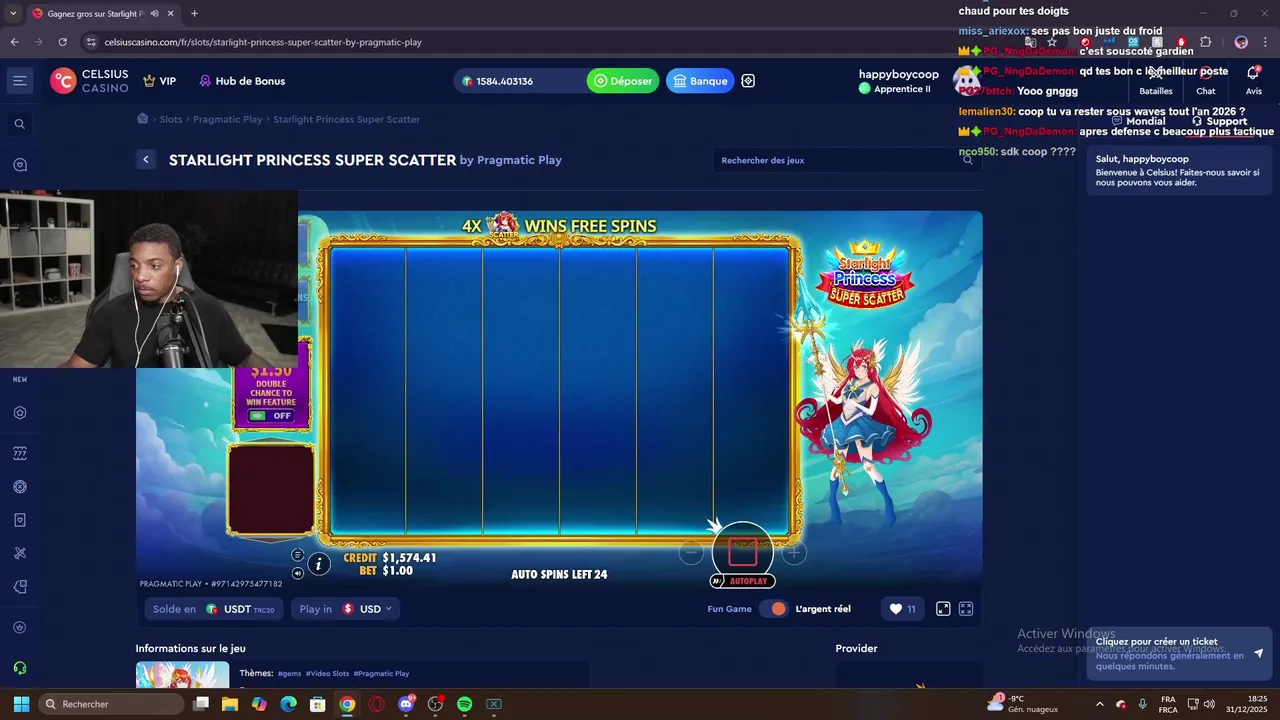Expand the Chrome tab search chevron

click(x=12, y=14)
